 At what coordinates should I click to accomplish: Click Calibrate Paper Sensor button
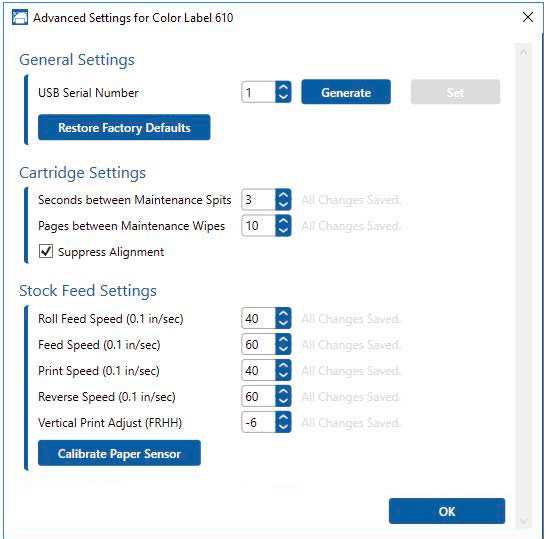119,453
